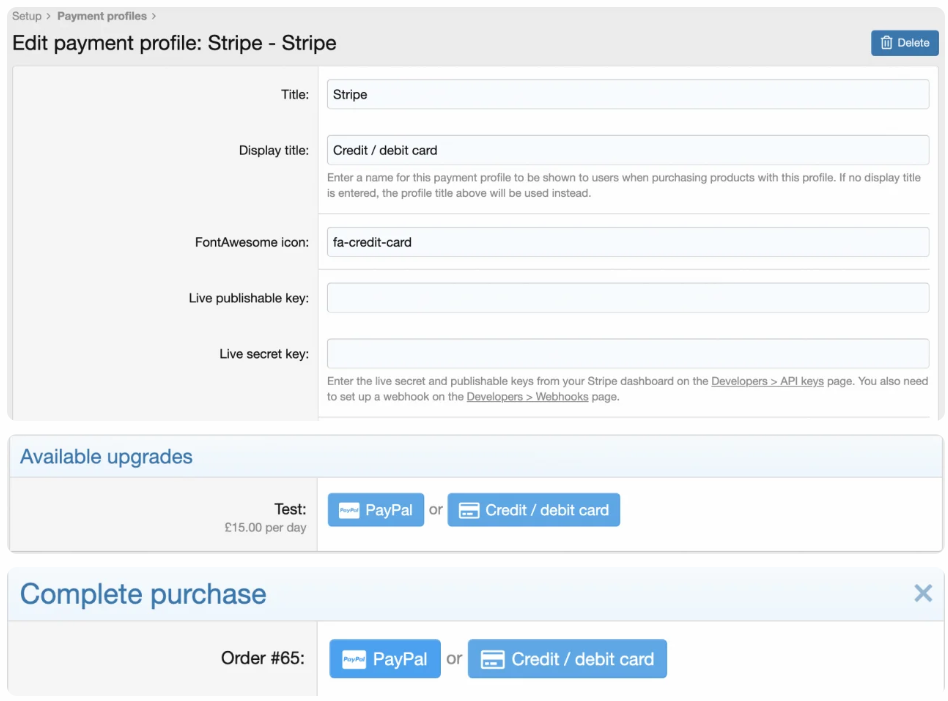Image resolution: width=948 pixels, height=701 pixels.
Task: Open Developers > Webhooks link
Action: pyautogui.click(x=527, y=397)
